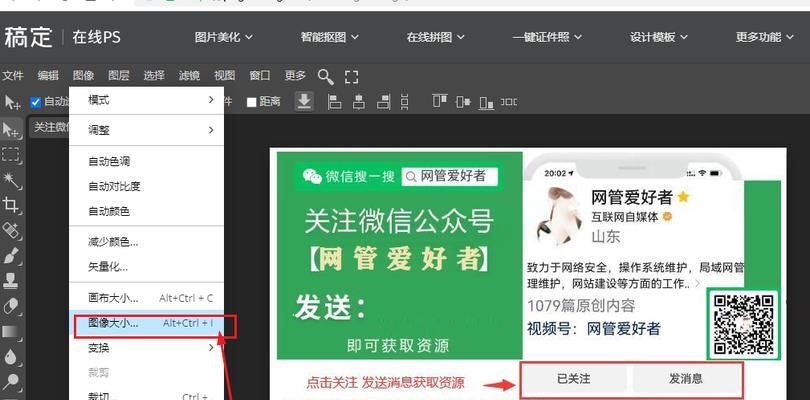The image size is (810, 400).
Task: Select the Spot Healing Brush tool
Action: (x=10, y=230)
